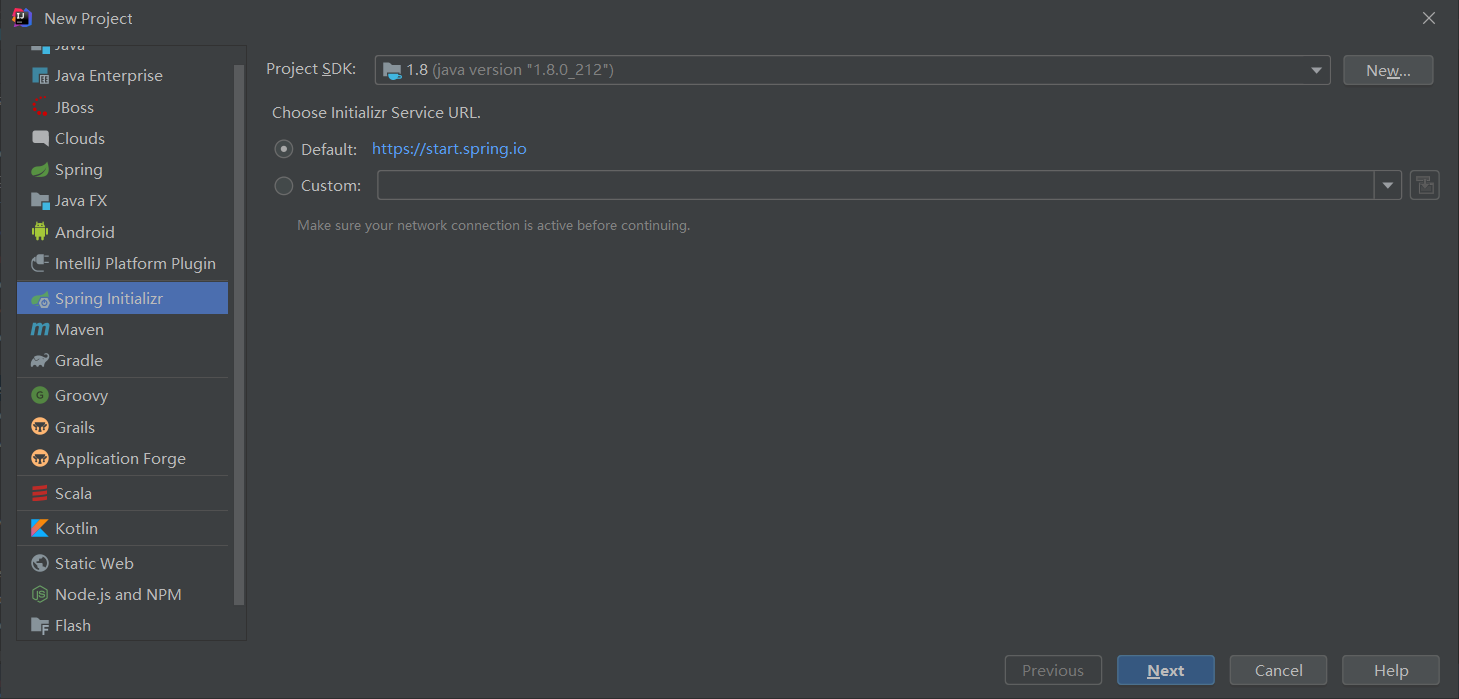Image resolution: width=1459 pixels, height=699 pixels.
Task: Click the Scala red icon
Action: [x=40, y=493]
